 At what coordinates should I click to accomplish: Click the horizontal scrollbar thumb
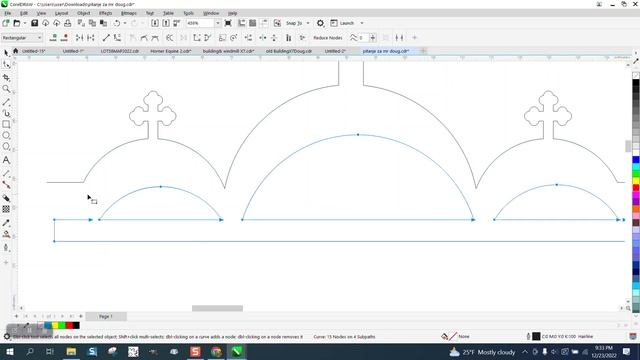coord(218,308)
